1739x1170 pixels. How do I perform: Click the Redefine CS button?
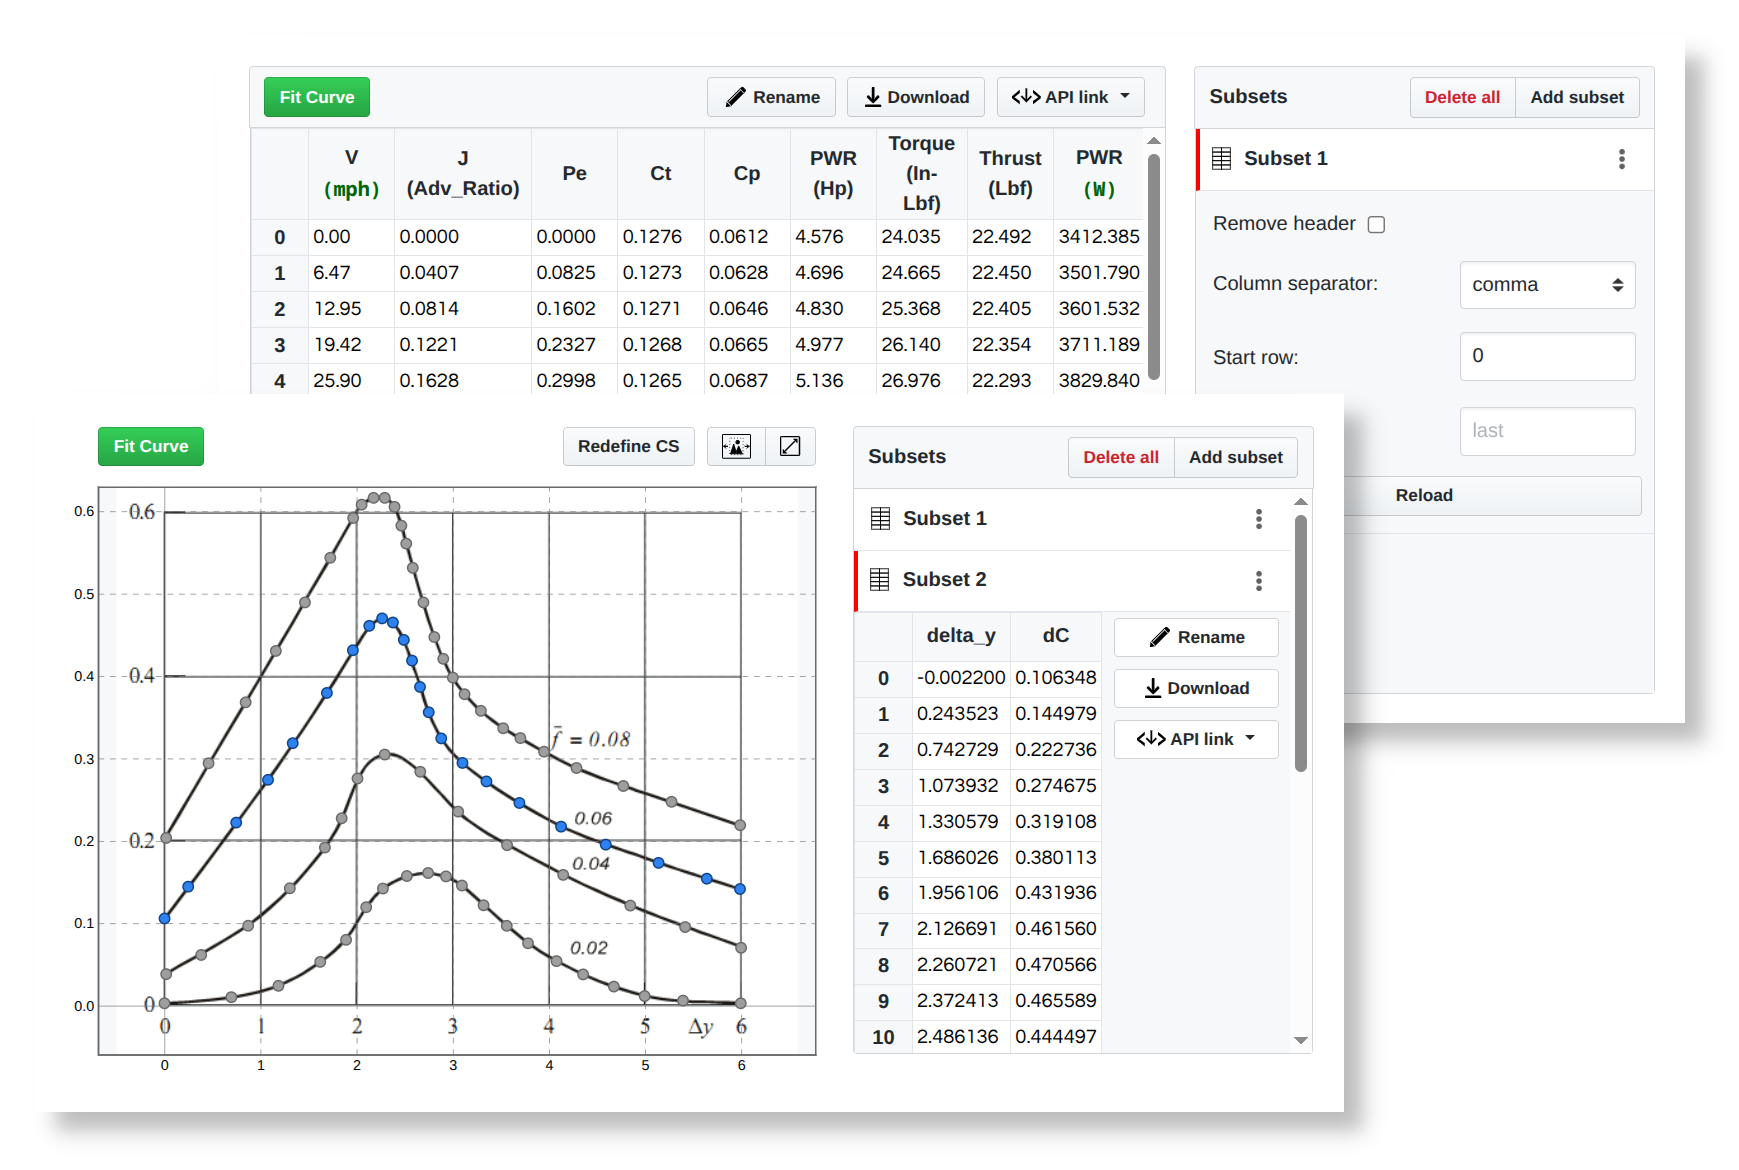[x=628, y=447]
